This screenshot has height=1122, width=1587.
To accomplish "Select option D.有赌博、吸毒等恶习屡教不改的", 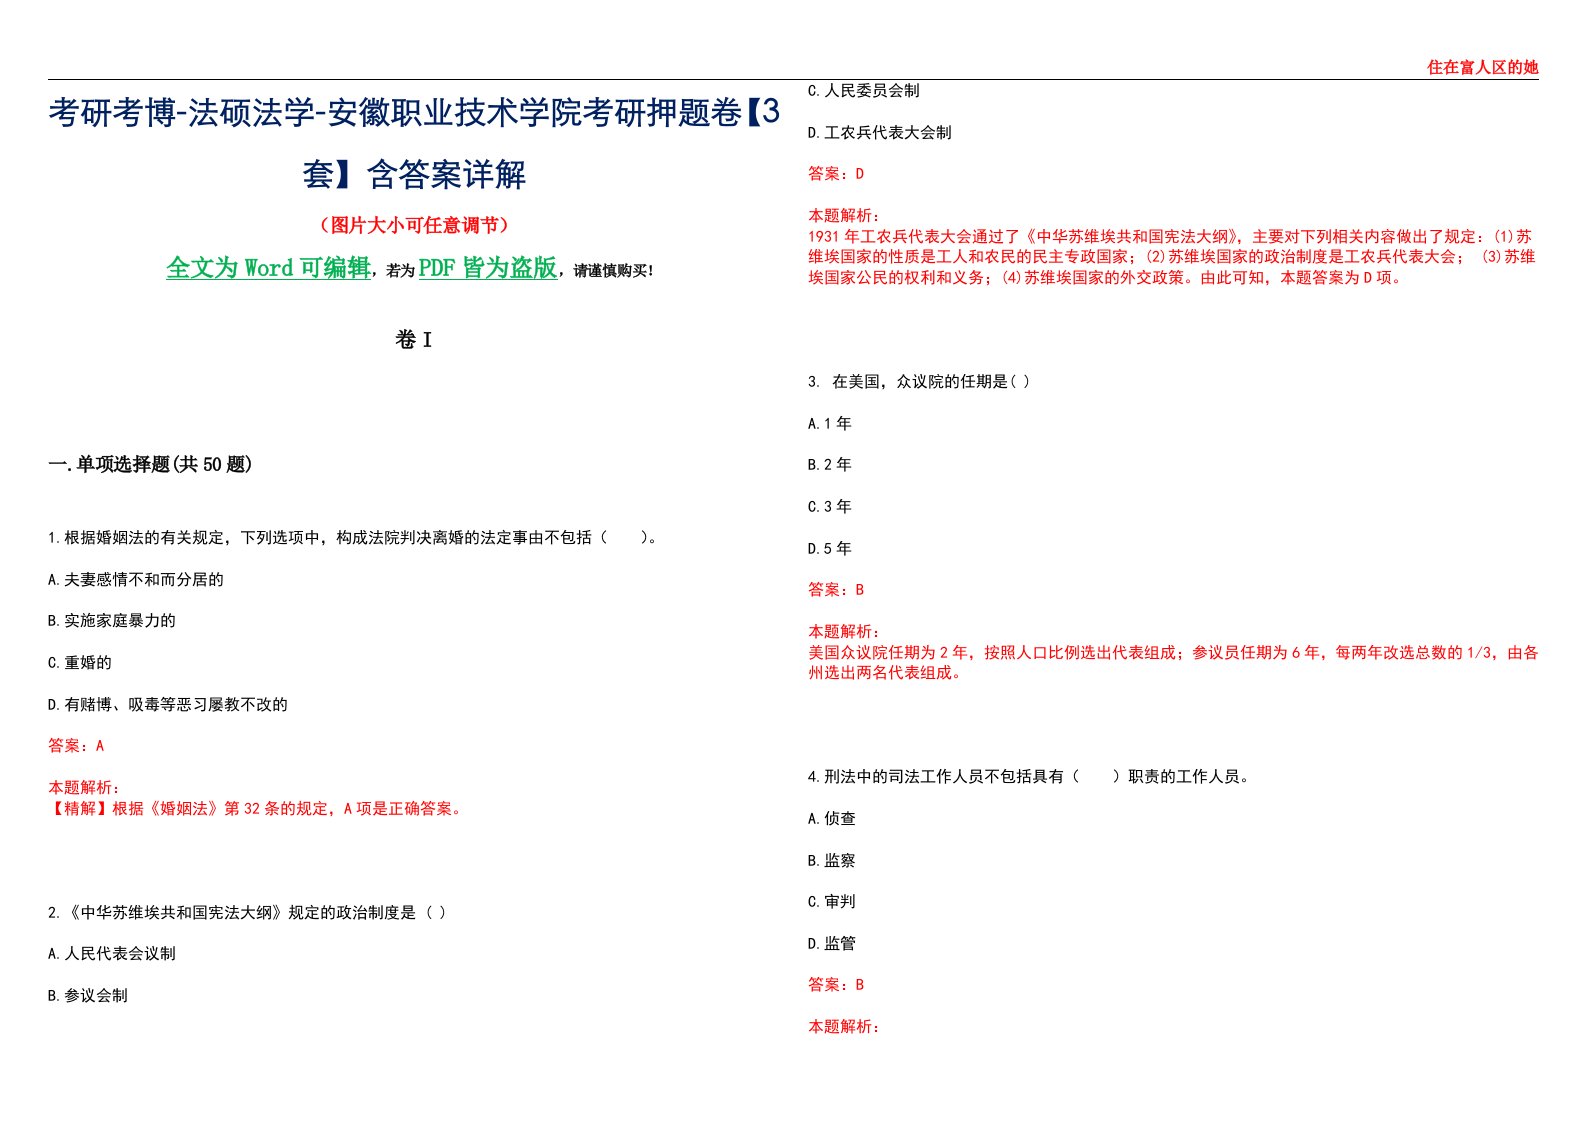I will [x=168, y=705].
